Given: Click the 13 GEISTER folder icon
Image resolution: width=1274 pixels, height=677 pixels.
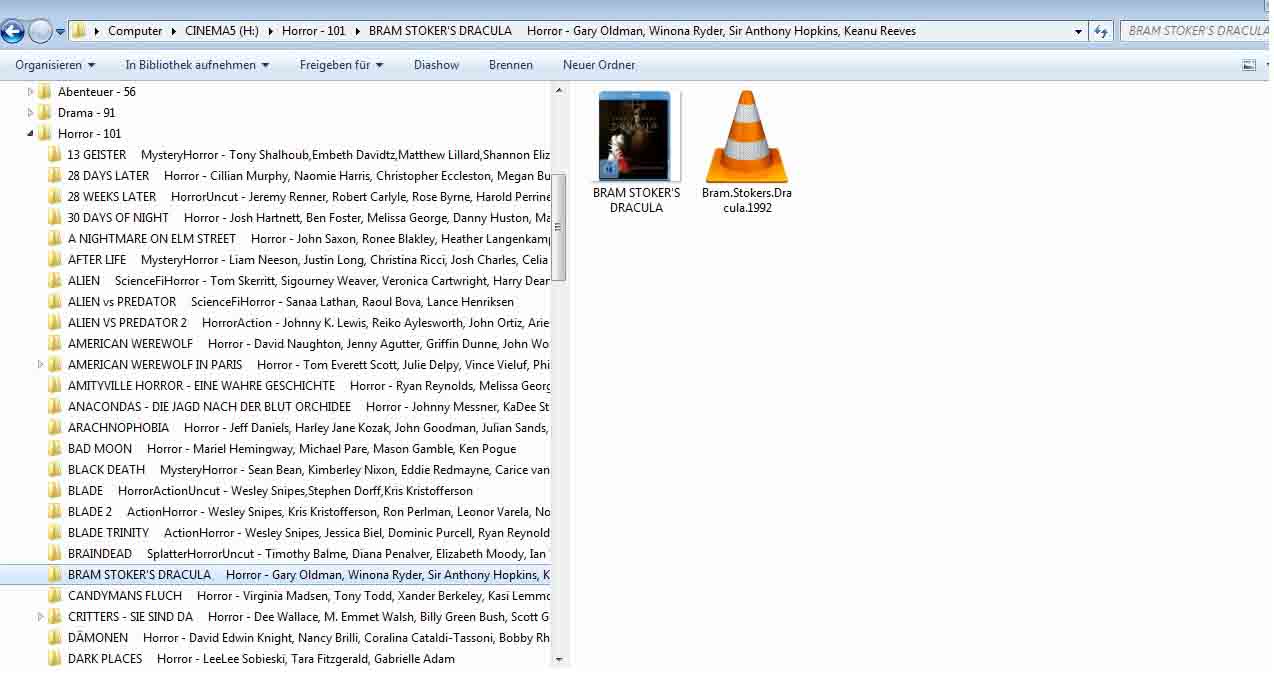Looking at the screenshot, I should pos(55,155).
